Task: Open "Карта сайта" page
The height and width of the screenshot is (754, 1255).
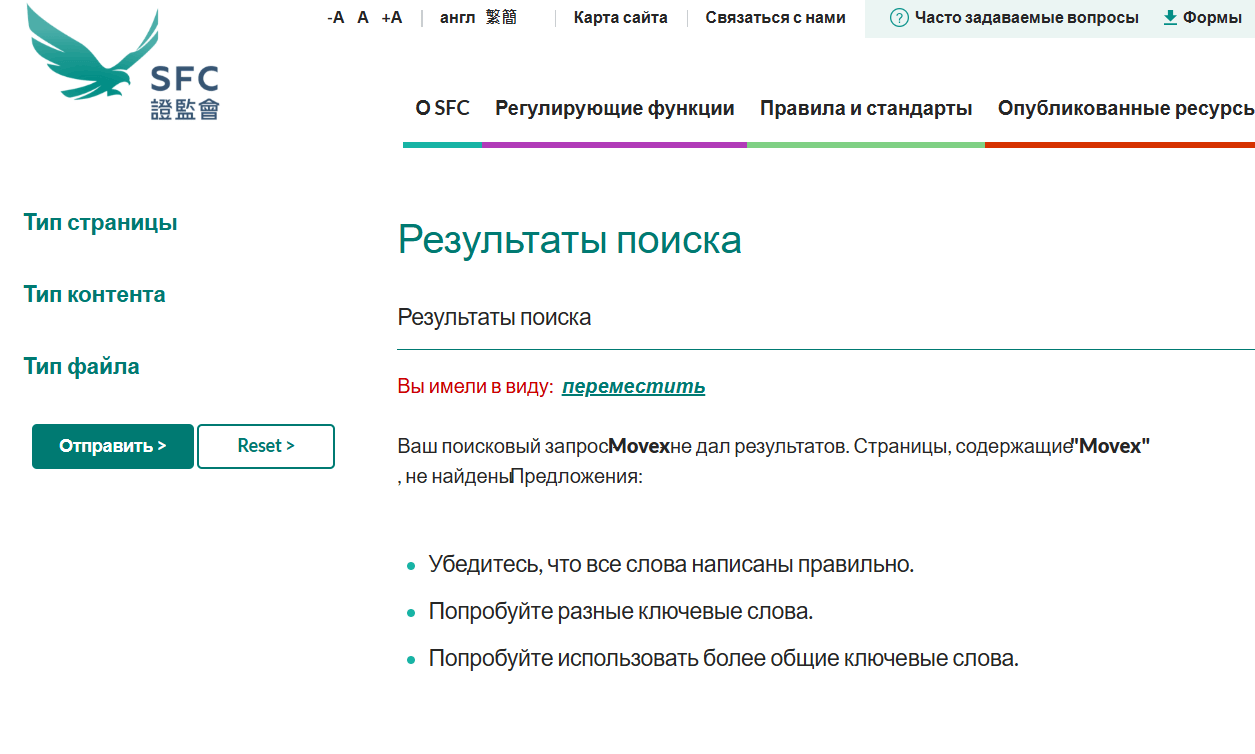Action: coord(620,17)
